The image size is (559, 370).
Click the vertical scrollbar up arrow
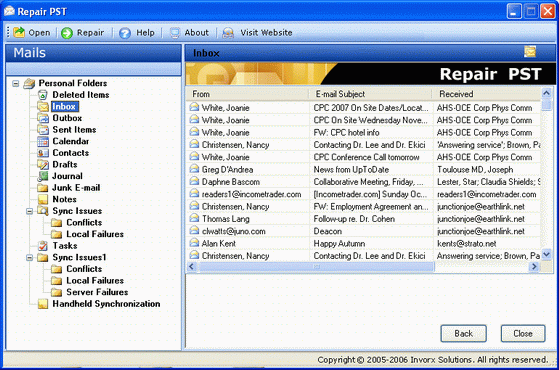[546, 93]
